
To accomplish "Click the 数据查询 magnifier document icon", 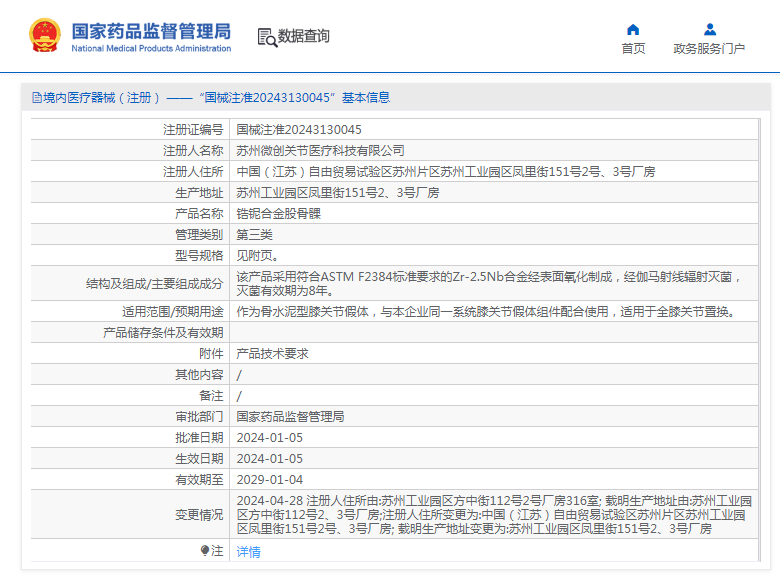I will coord(266,37).
